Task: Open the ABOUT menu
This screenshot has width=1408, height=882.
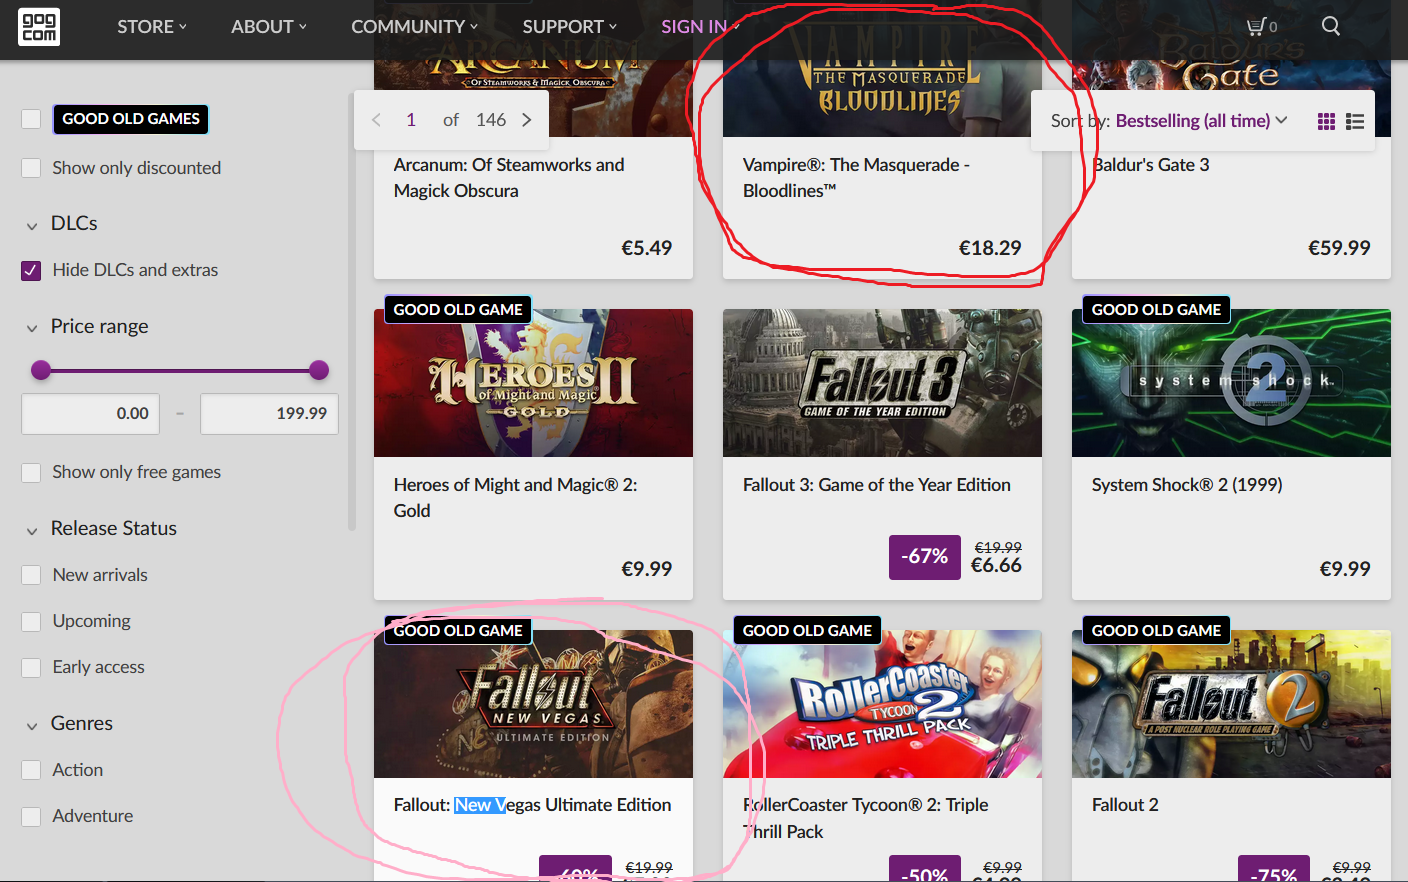Action: click(x=269, y=27)
